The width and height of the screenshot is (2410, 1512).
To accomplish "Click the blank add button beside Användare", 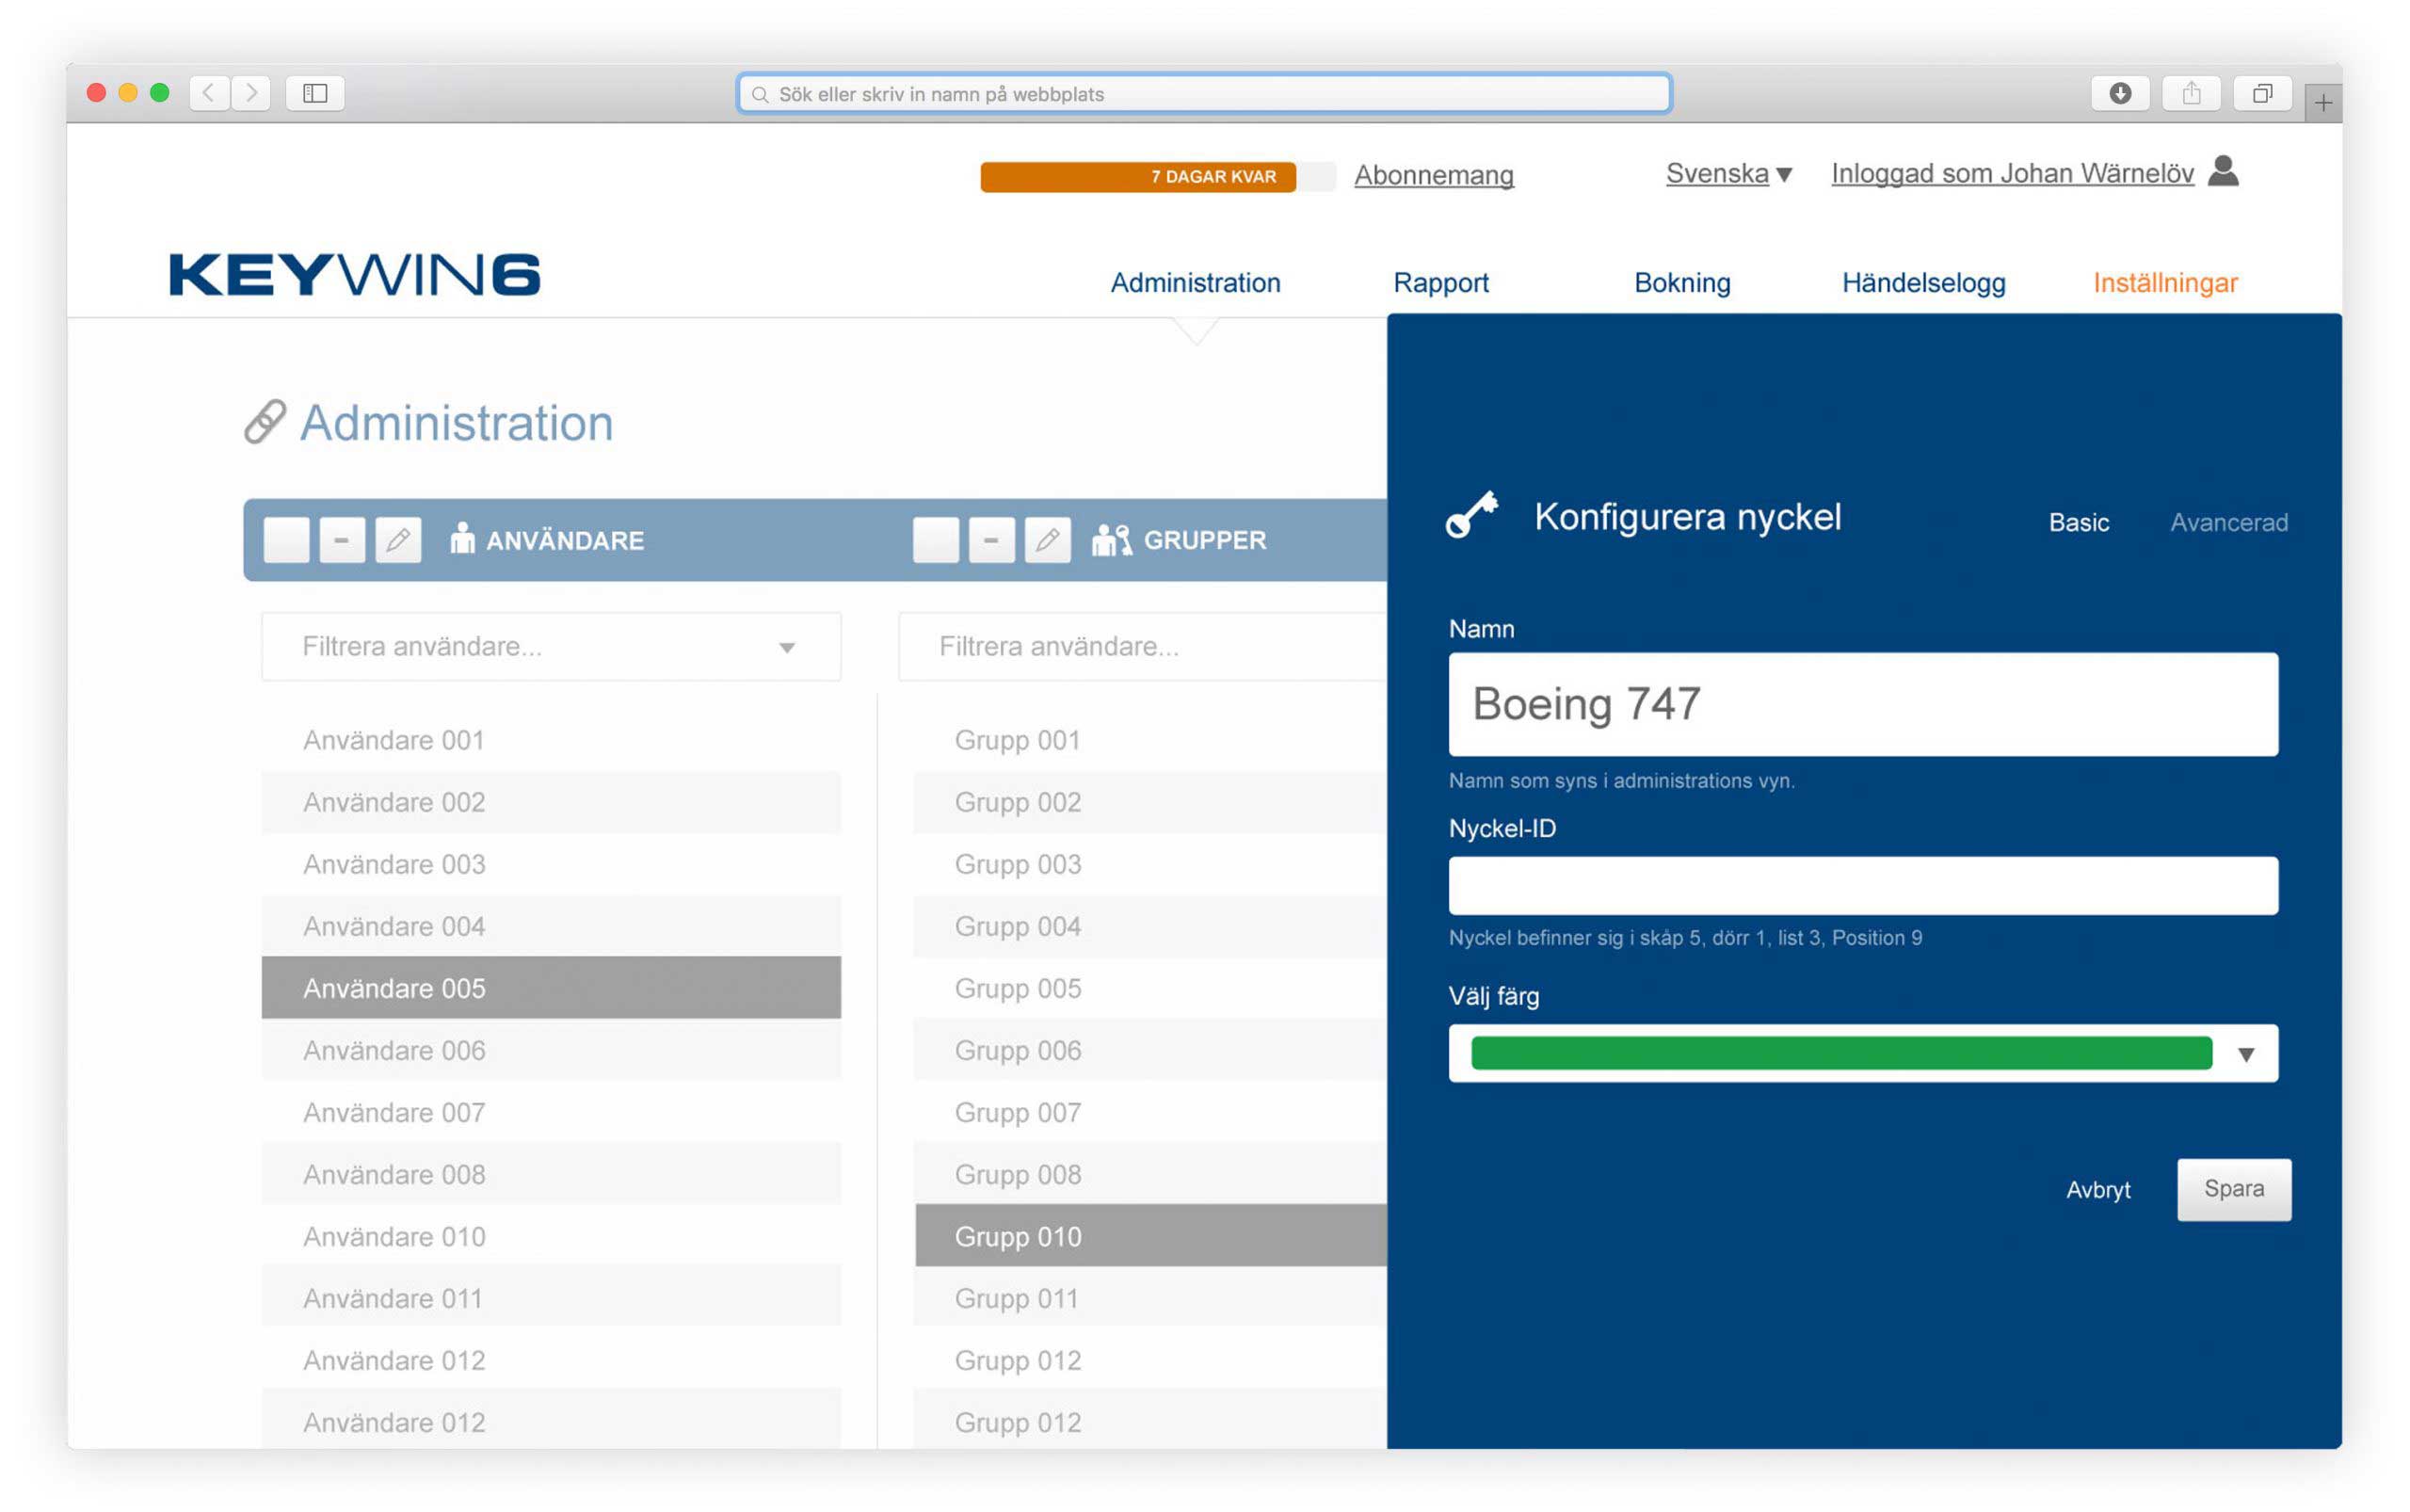I will (x=286, y=540).
